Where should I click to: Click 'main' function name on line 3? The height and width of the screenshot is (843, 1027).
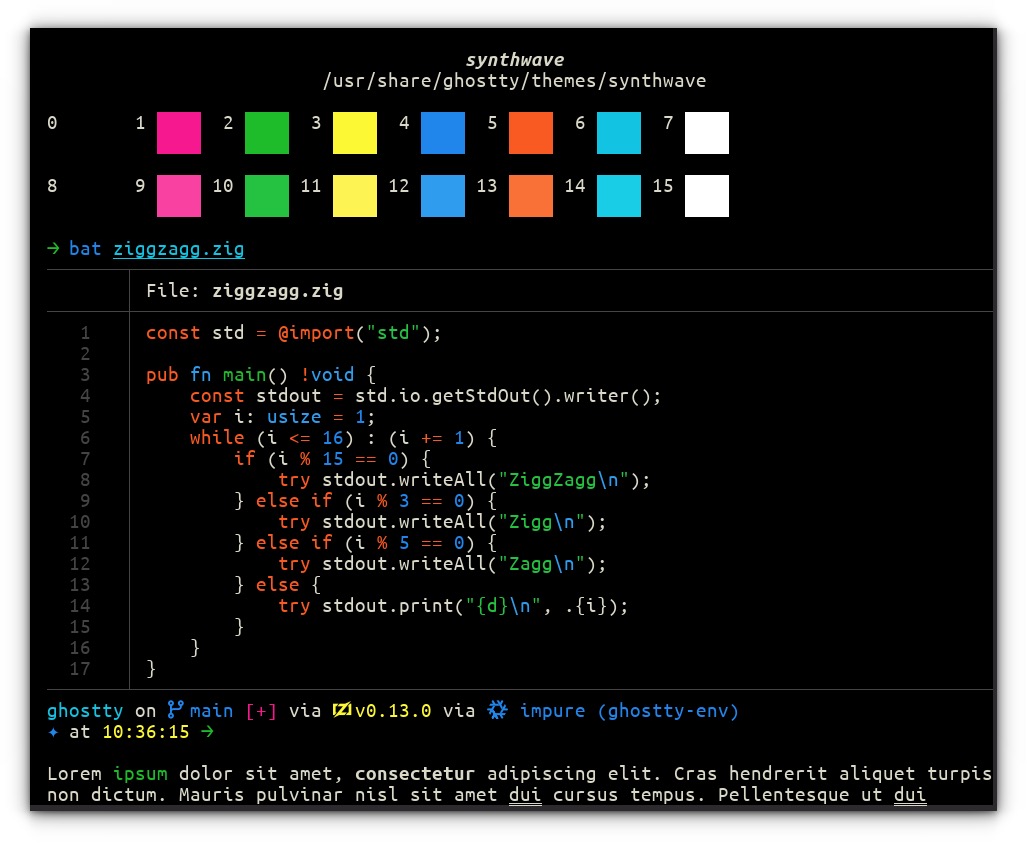coord(244,375)
